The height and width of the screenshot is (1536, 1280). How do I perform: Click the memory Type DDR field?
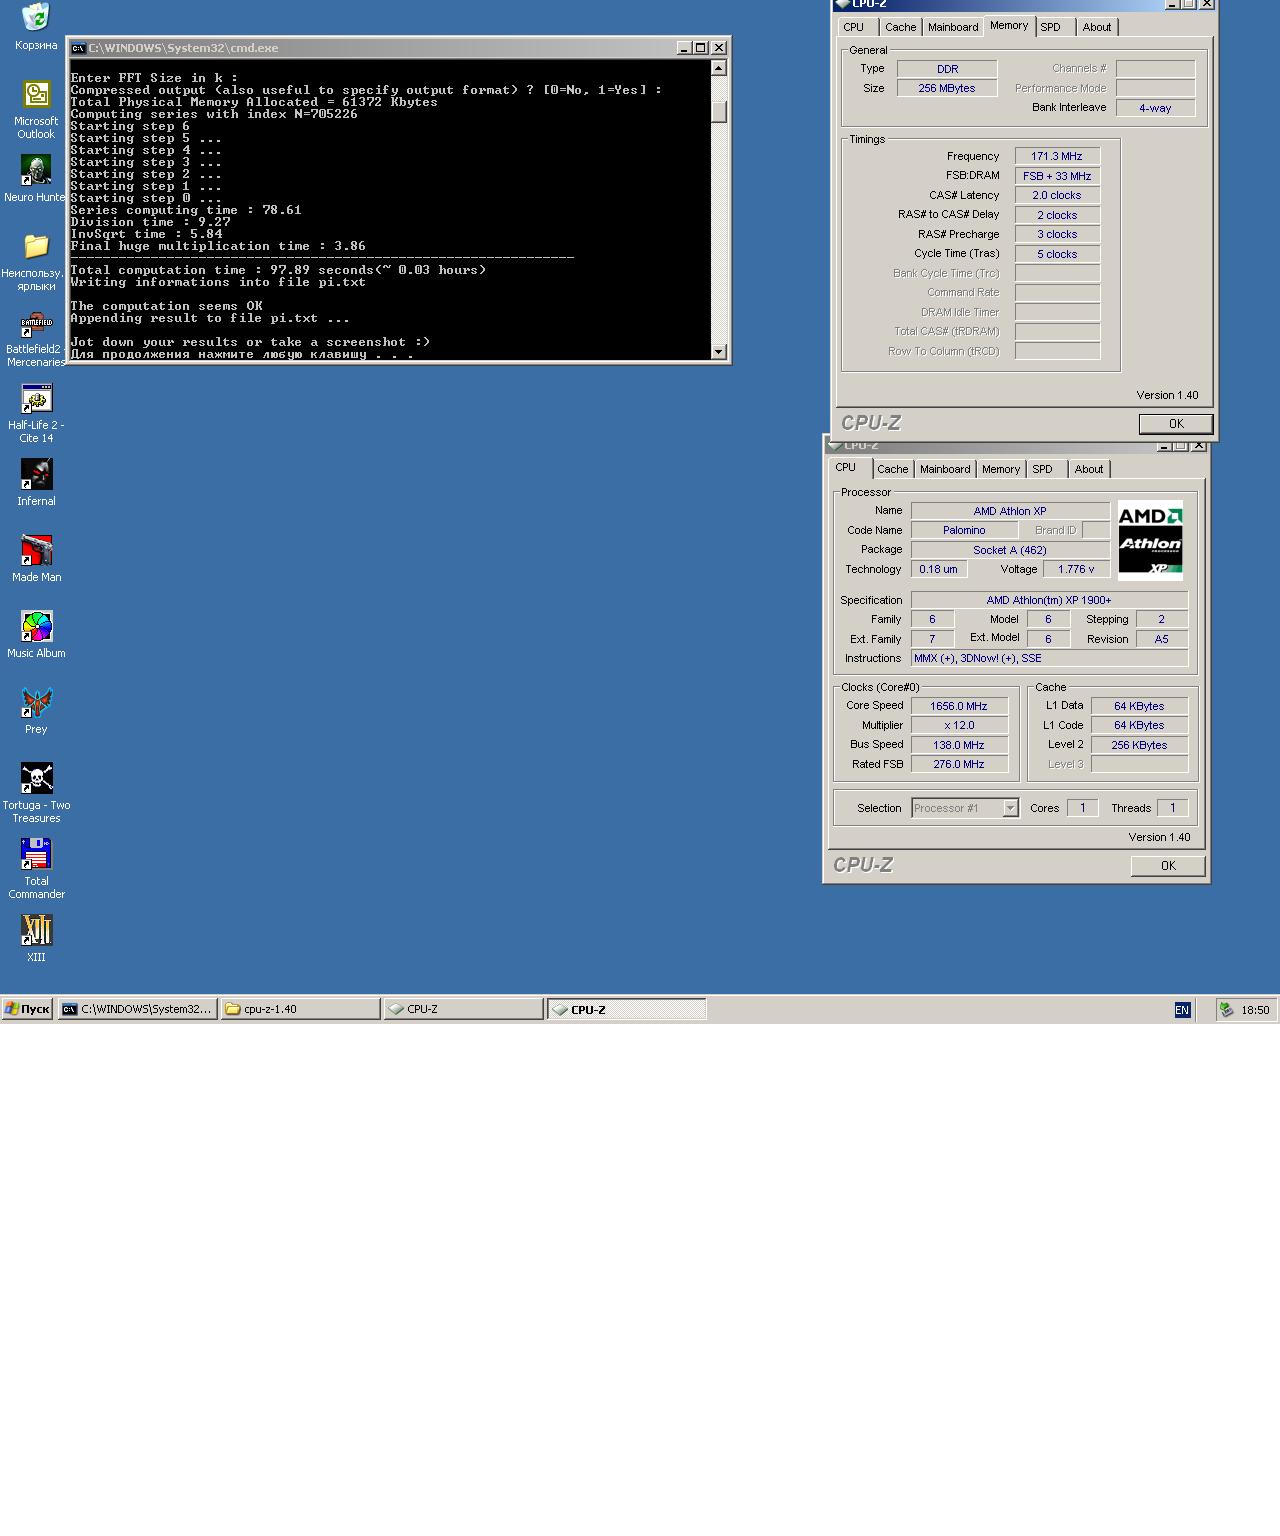point(947,69)
